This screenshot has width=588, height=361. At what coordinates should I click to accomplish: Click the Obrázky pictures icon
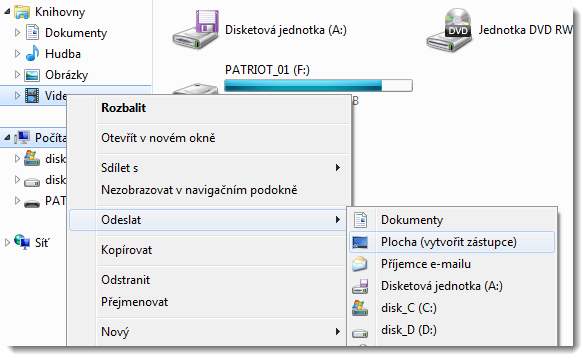32,75
